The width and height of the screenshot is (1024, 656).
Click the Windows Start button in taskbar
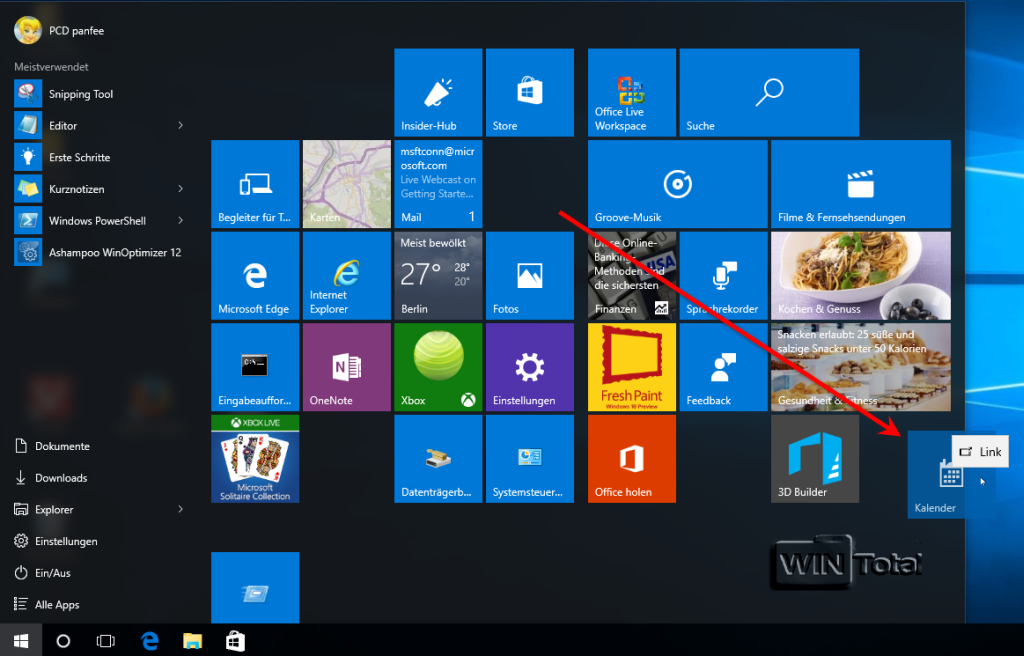[x=20, y=640]
